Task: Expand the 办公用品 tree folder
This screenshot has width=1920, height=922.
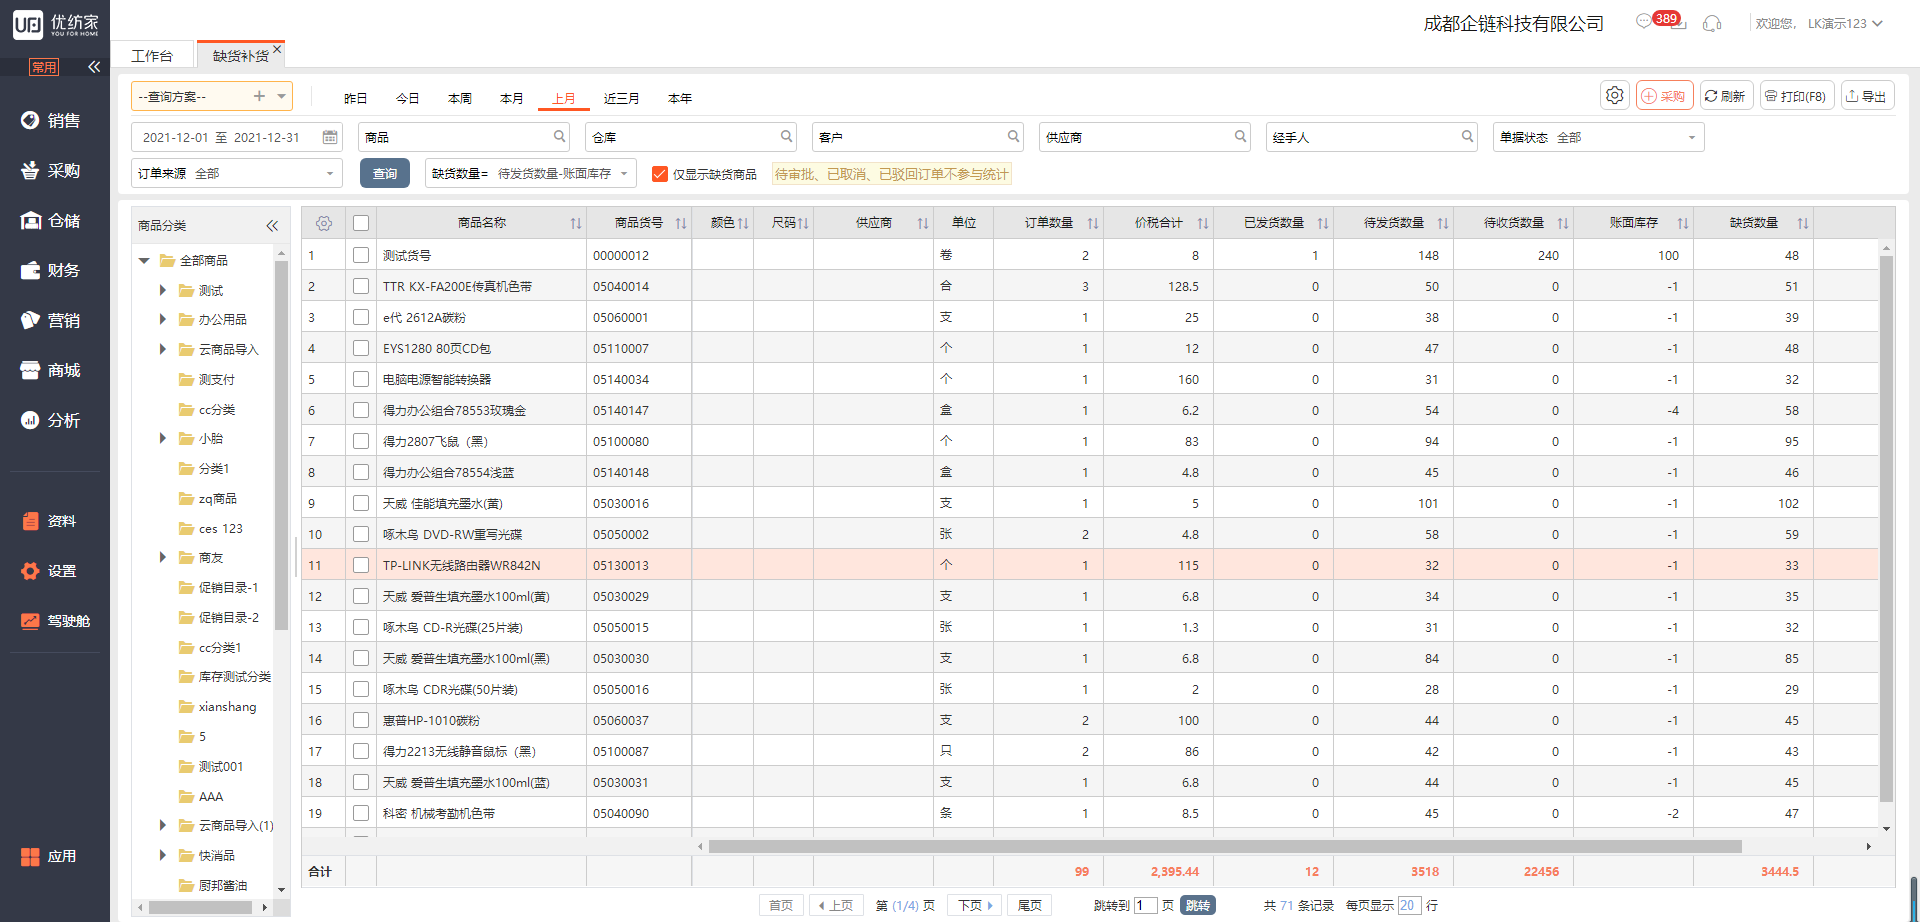Action: point(163,320)
